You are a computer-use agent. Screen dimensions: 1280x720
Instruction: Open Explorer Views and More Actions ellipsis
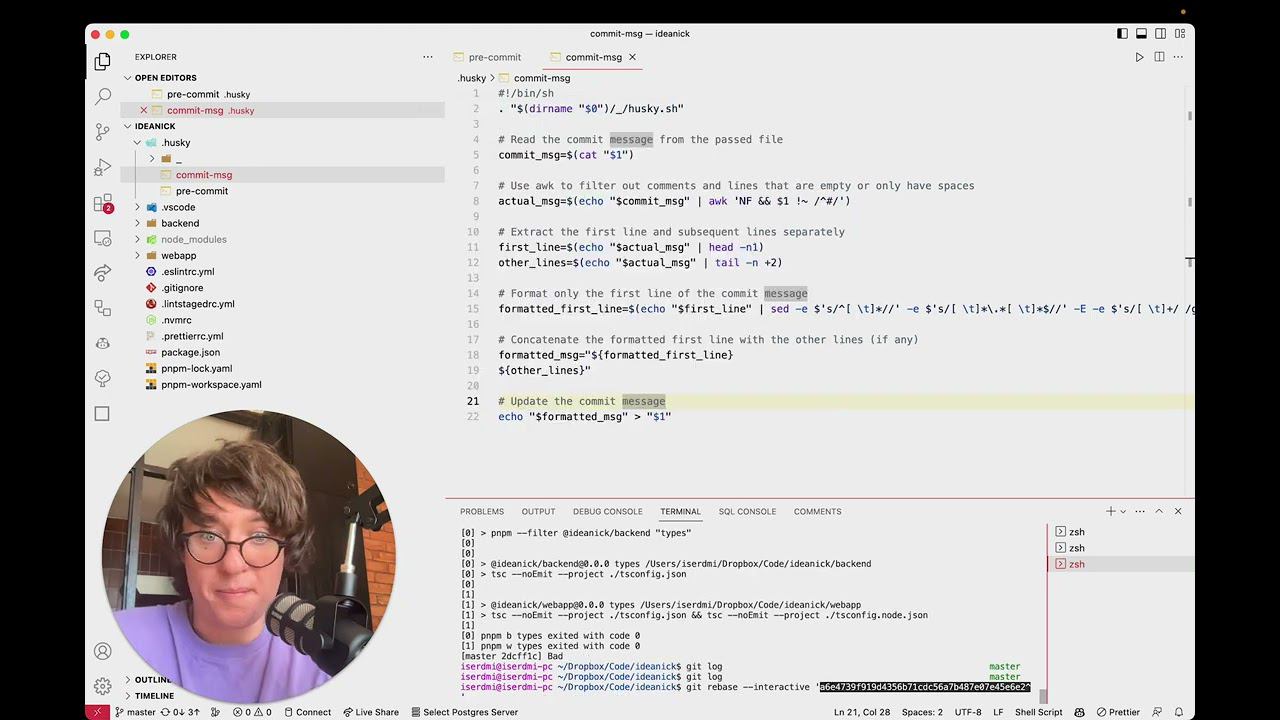click(x=428, y=57)
